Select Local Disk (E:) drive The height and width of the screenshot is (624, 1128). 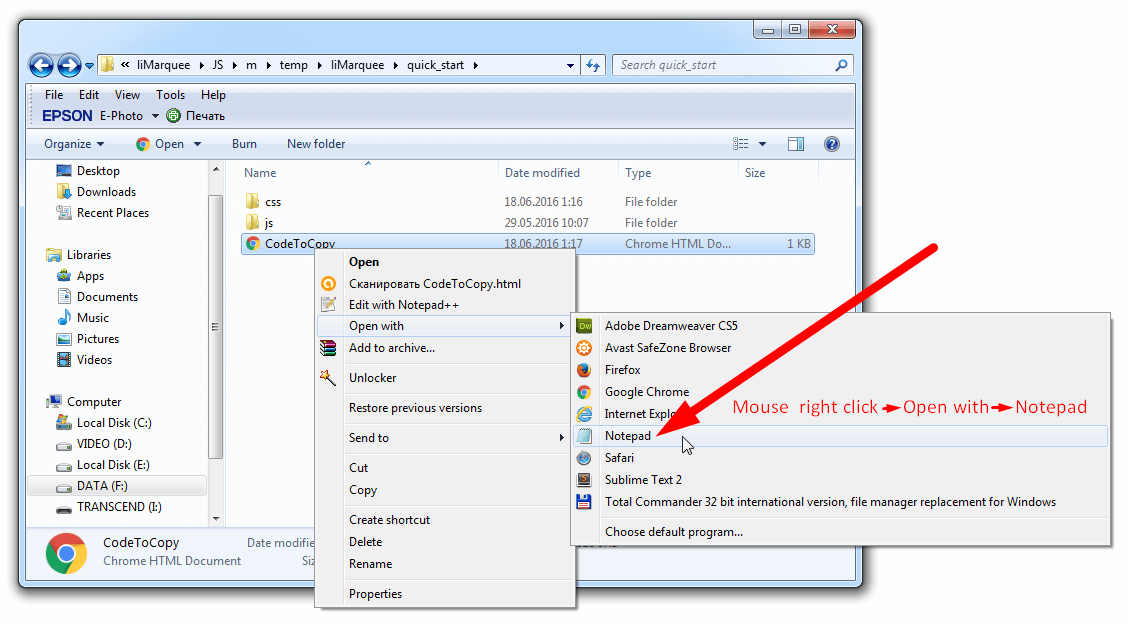(x=113, y=465)
